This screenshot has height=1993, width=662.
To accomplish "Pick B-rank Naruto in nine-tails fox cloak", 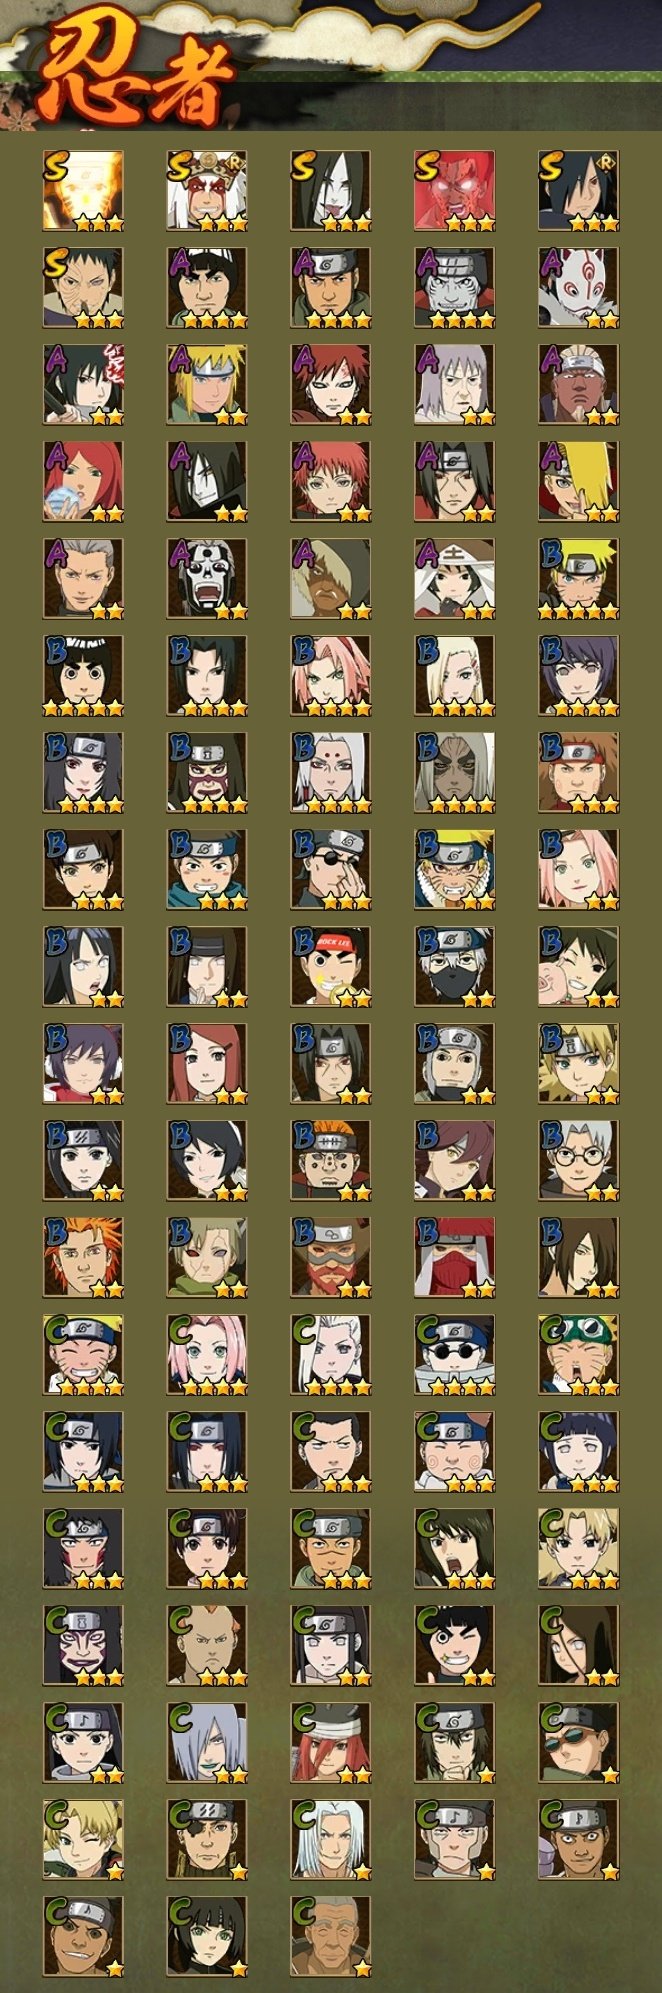I will (x=455, y=870).
